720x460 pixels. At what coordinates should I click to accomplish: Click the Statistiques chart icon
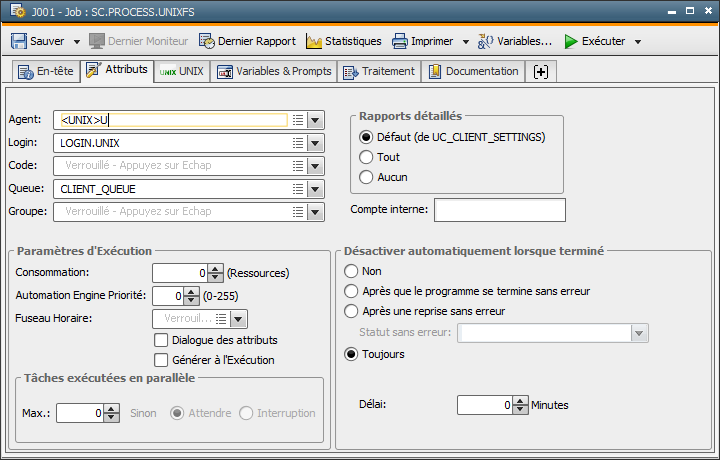[x=314, y=41]
